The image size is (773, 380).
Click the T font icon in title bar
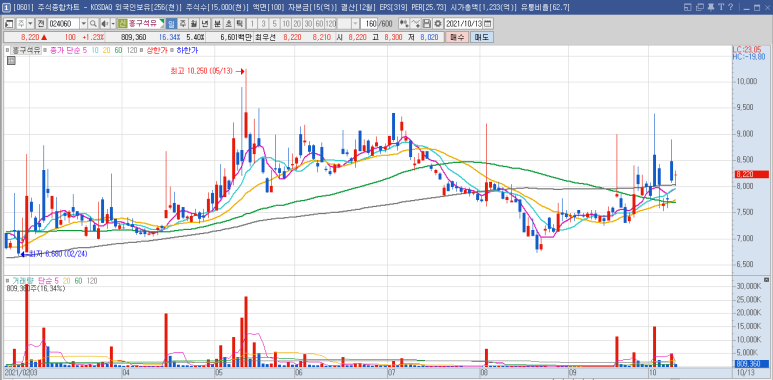(721, 7)
